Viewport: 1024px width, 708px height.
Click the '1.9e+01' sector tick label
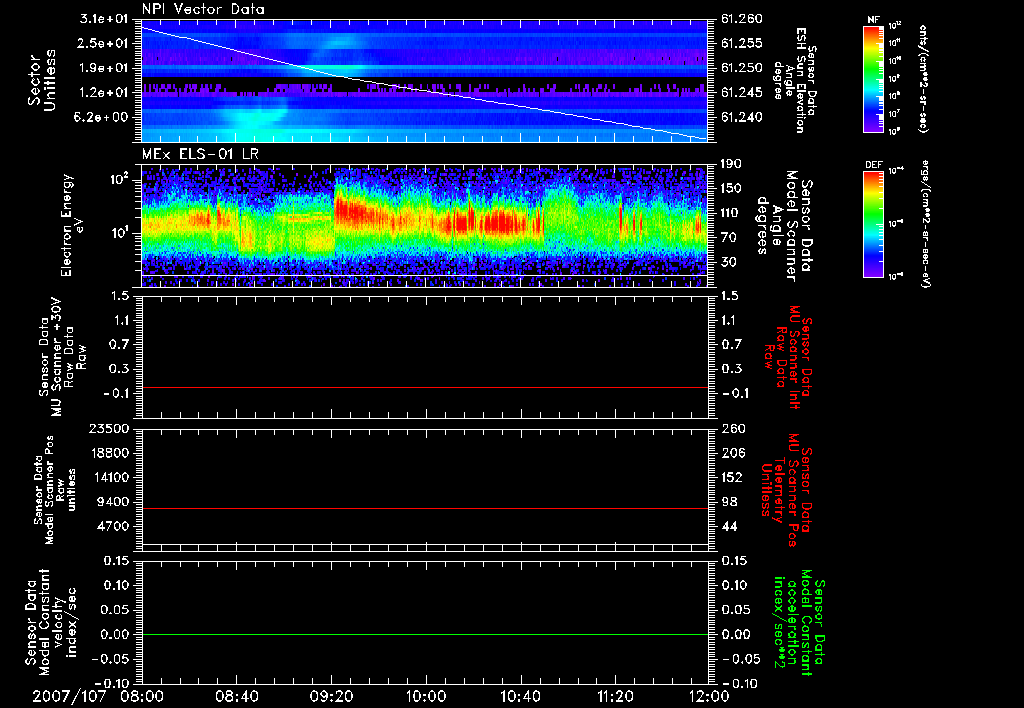(104, 68)
